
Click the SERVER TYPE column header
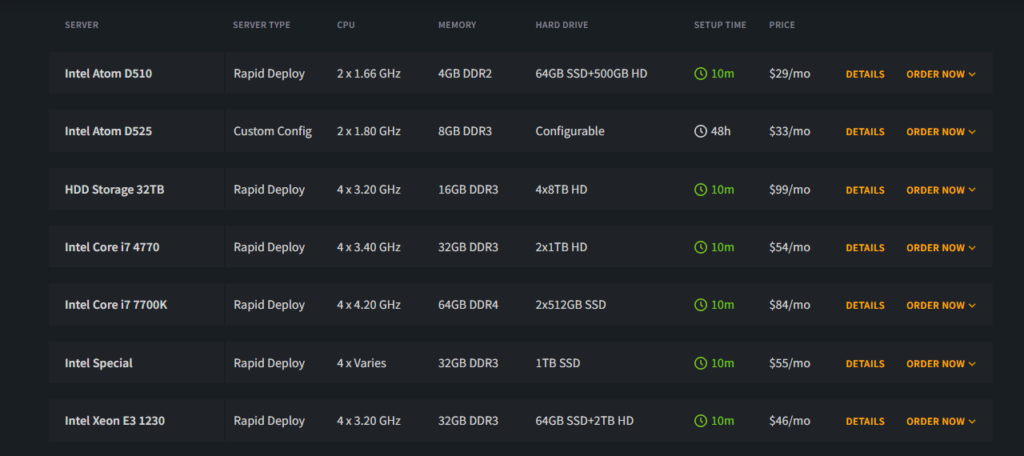pos(261,25)
